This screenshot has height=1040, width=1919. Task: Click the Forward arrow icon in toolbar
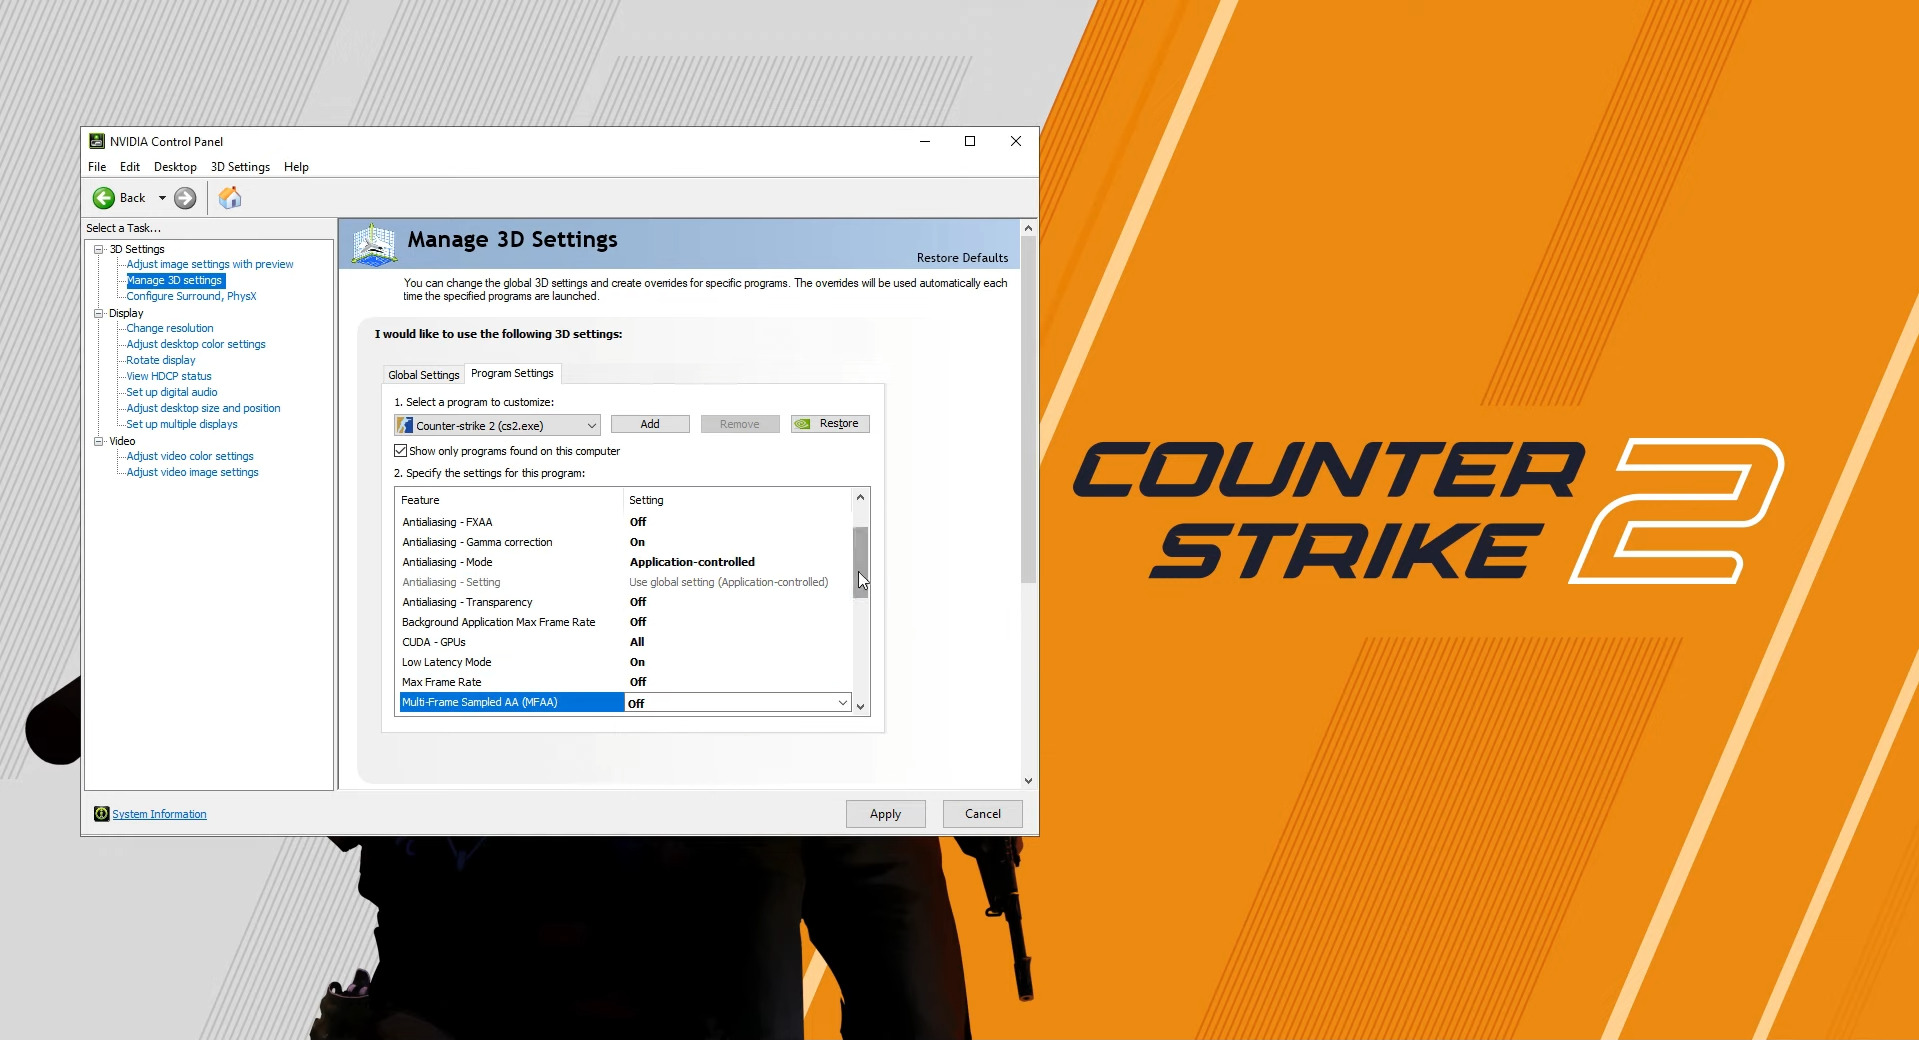point(185,198)
